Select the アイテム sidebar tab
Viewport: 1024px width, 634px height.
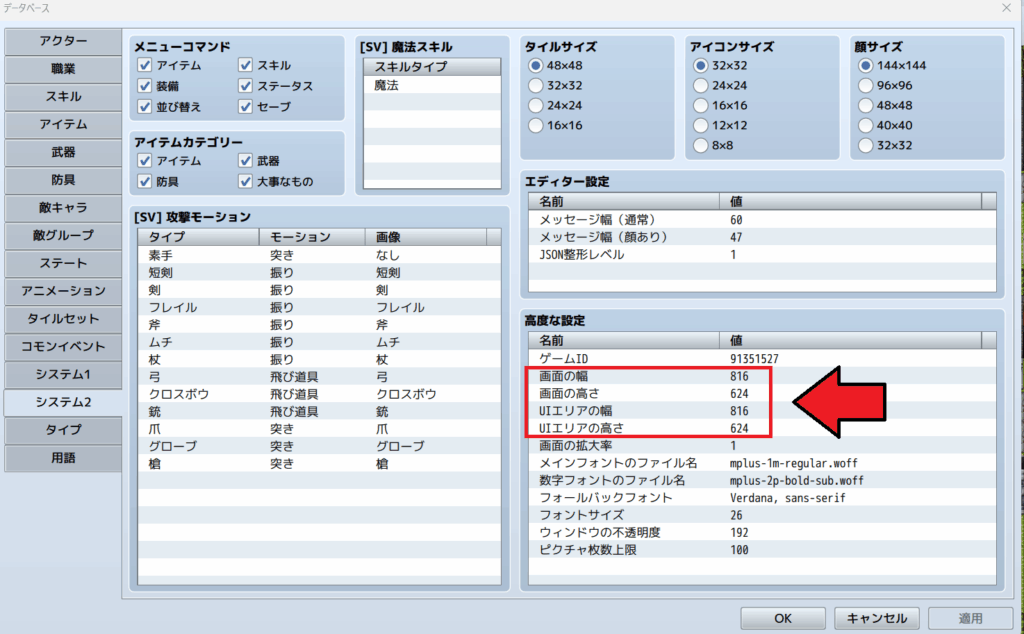point(63,125)
